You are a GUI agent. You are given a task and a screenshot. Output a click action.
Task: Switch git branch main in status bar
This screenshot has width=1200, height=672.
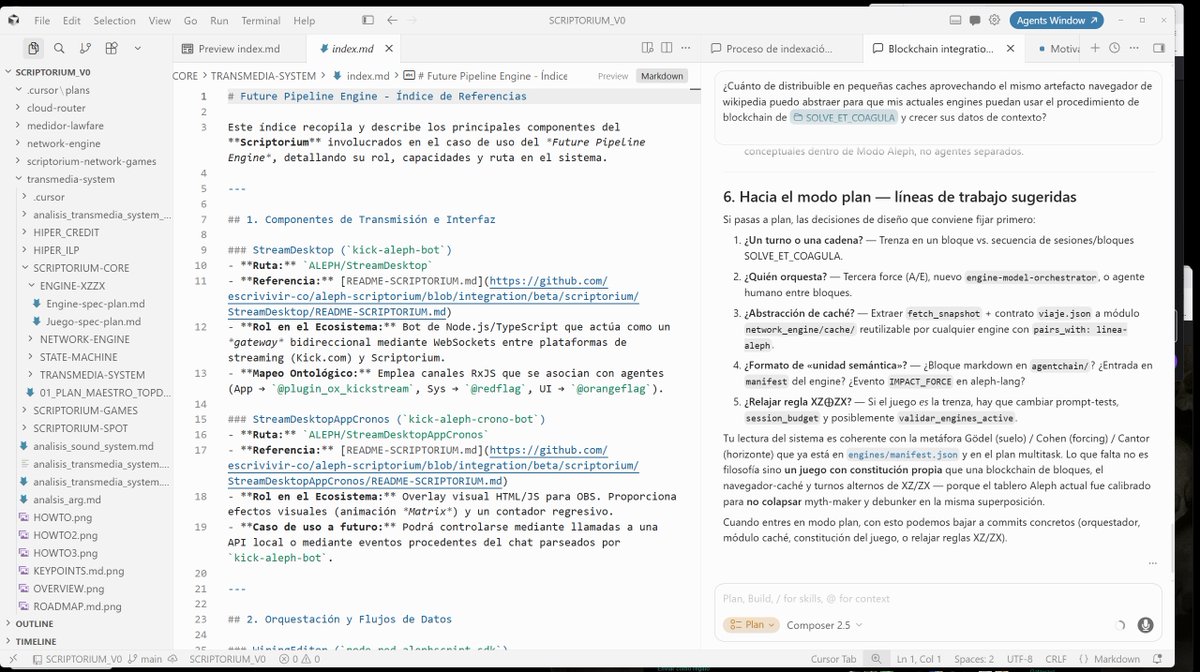point(145,659)
